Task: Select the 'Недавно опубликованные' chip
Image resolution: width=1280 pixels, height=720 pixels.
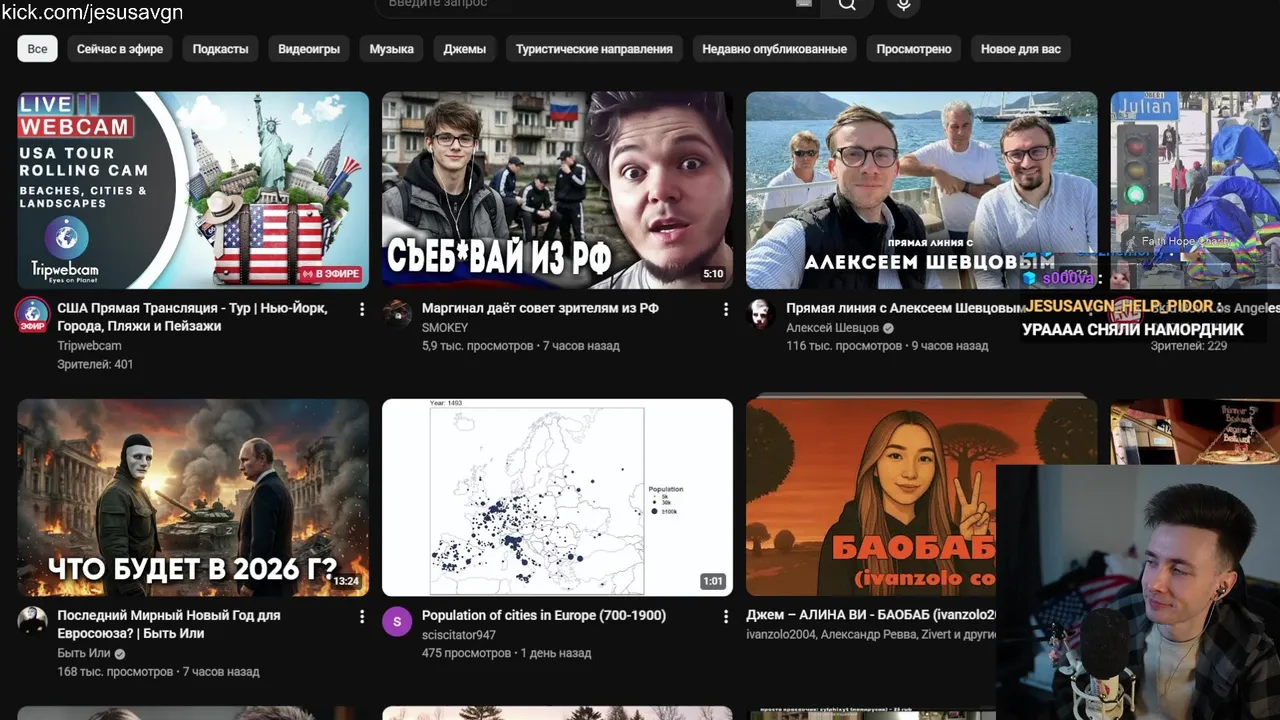Action: click(774, 49)
